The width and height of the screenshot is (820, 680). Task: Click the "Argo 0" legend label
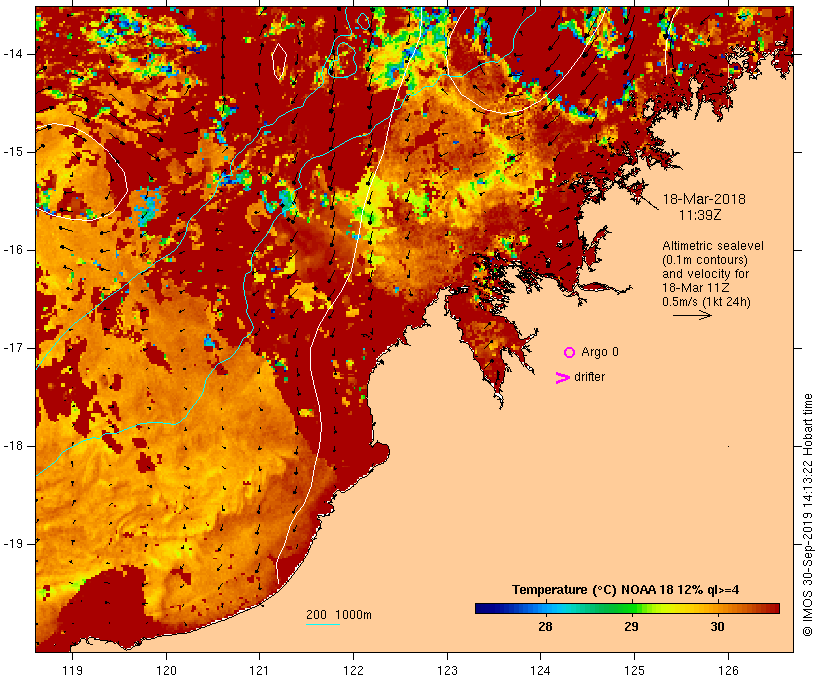[x=600, y=352]
